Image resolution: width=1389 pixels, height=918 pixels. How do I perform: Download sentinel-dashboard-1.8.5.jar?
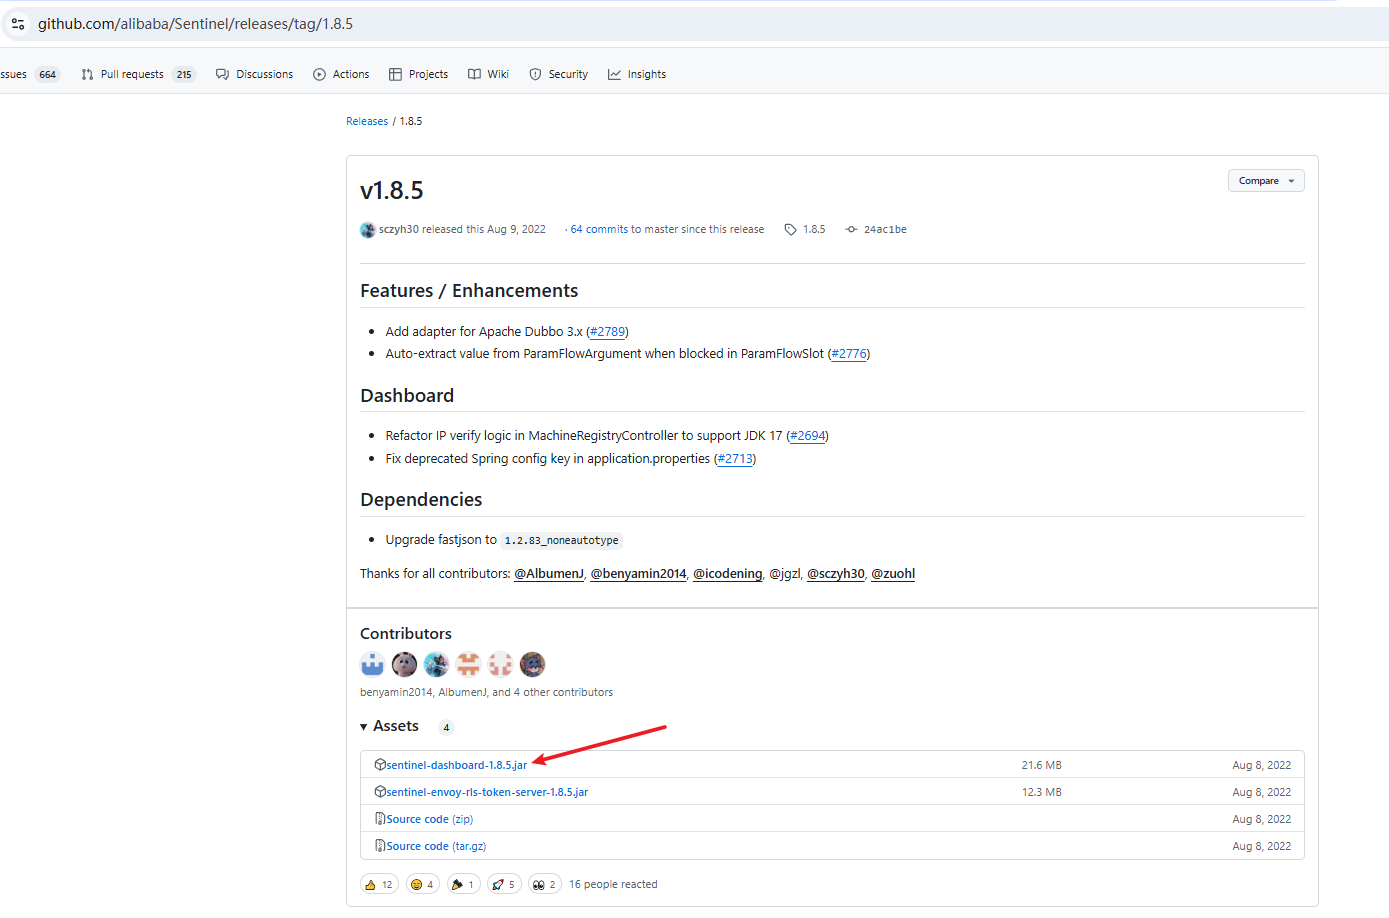pyautogui.click(x=457, y=765)
